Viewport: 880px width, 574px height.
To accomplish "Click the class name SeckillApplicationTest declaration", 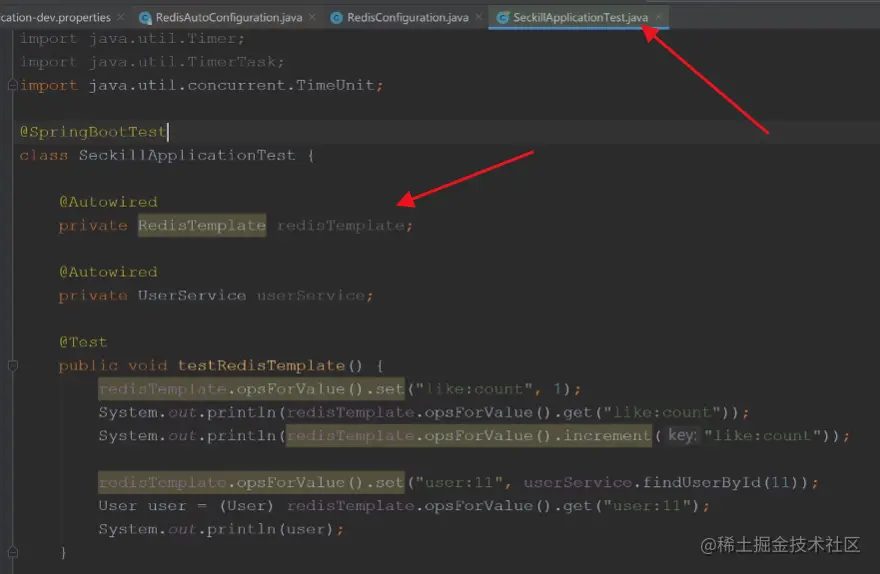I will [187, 155].
